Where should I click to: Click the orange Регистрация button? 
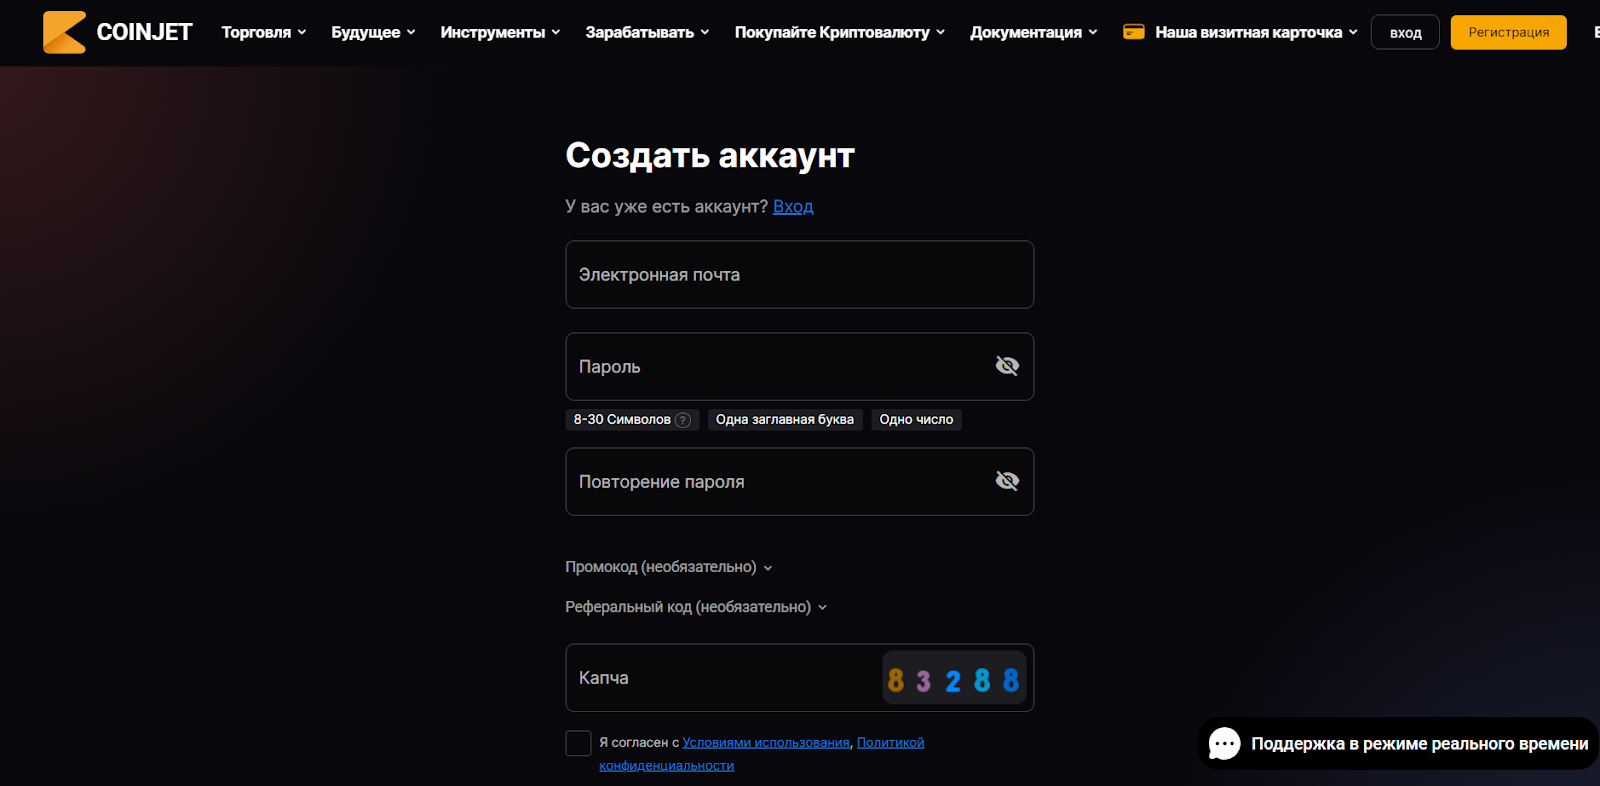coord(1509,32)
